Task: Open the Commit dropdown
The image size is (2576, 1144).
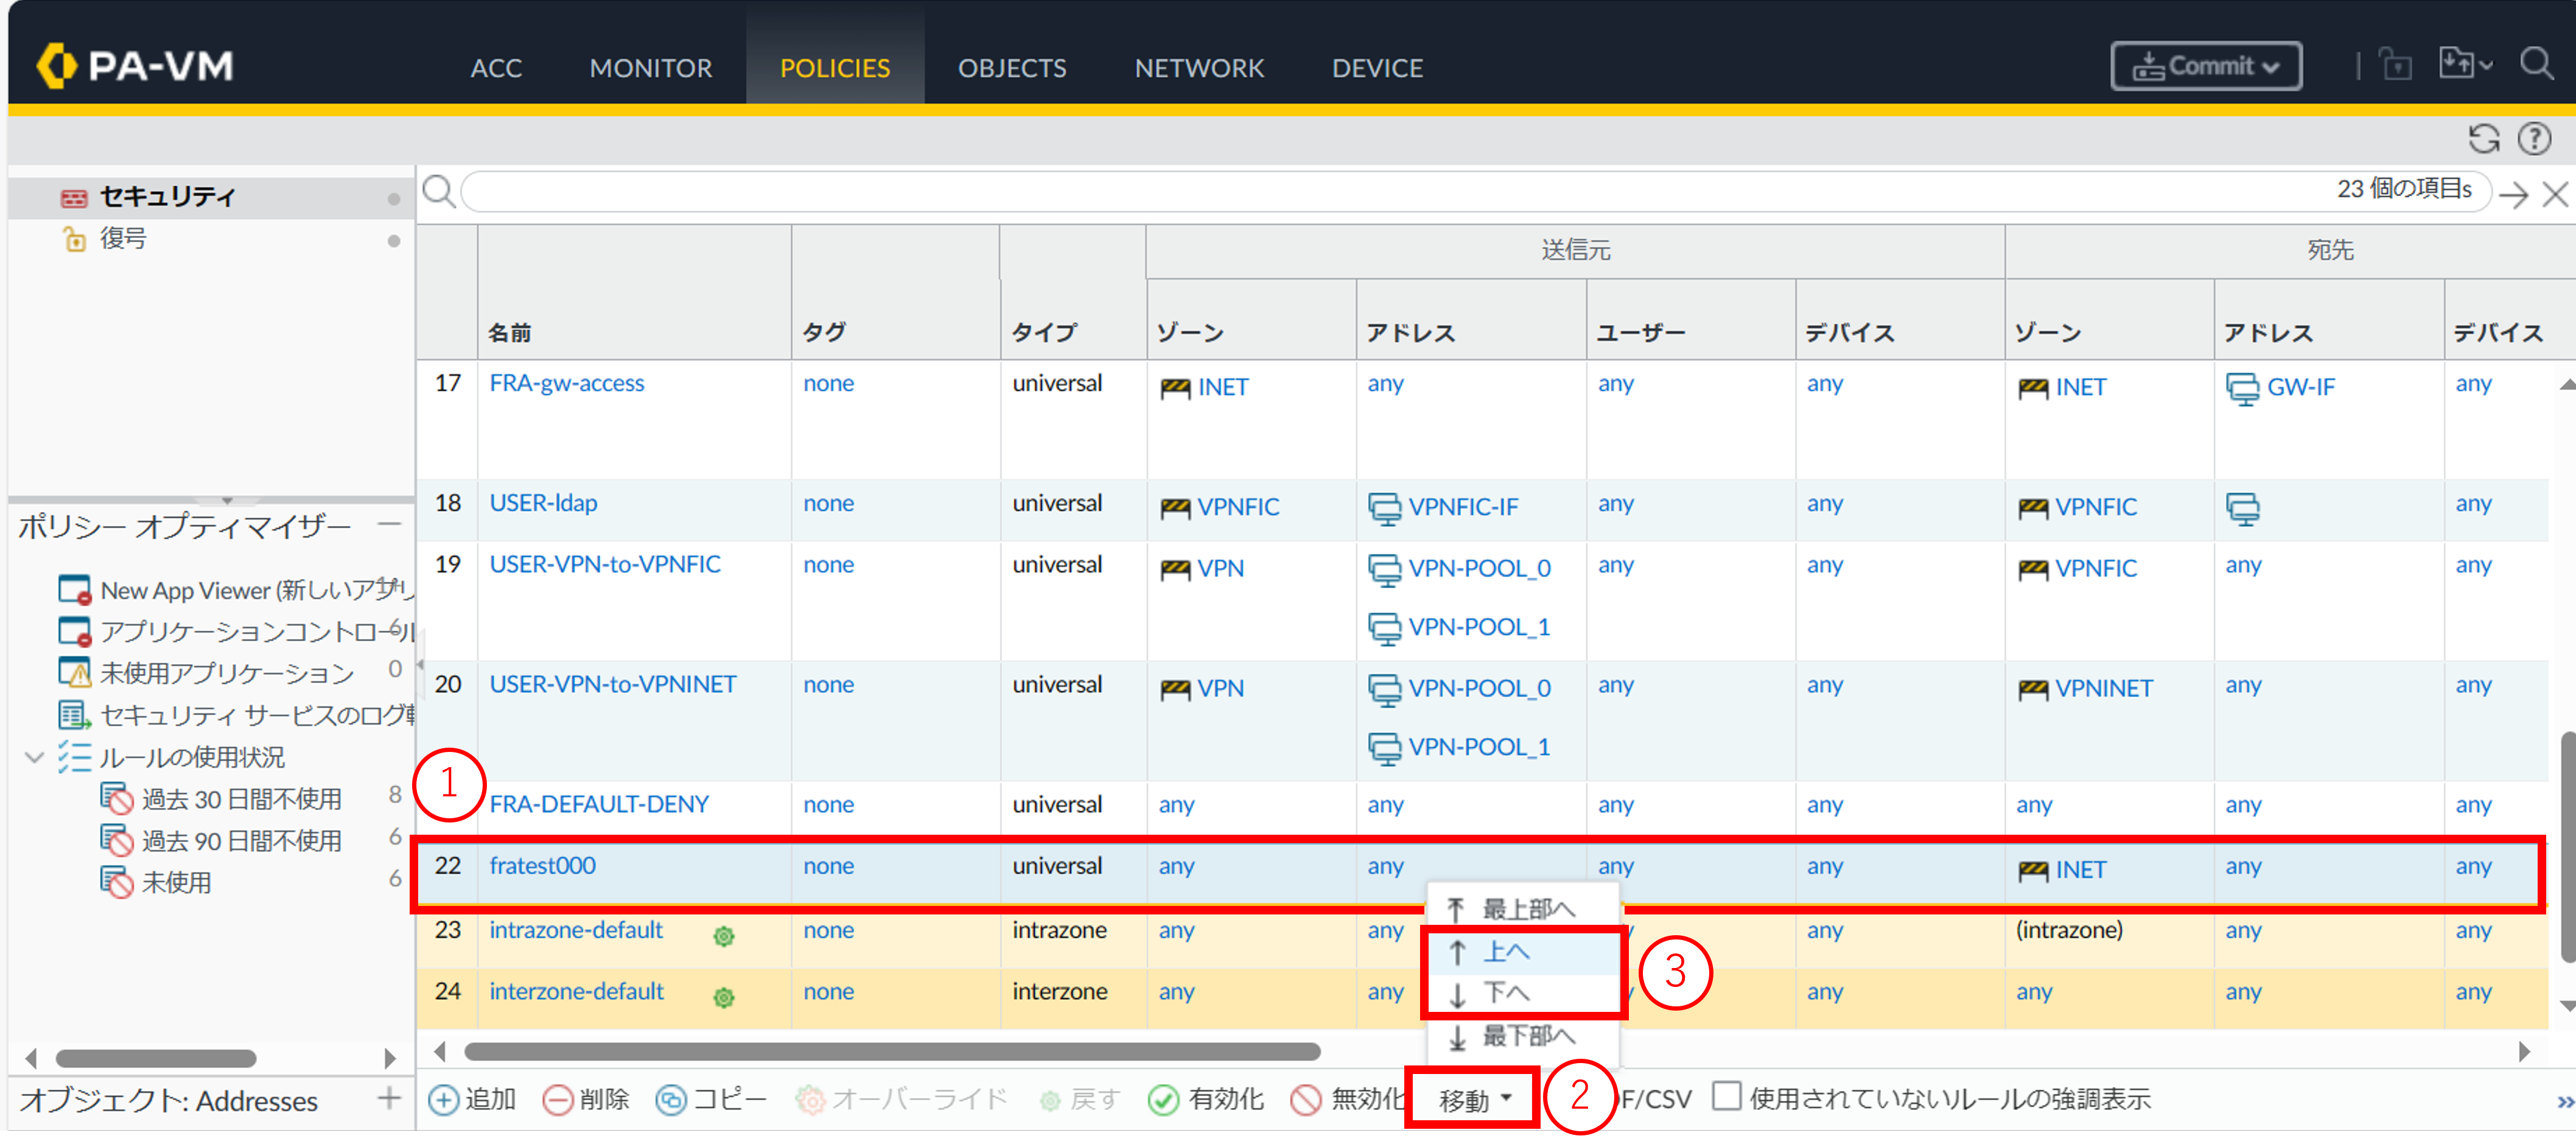Action: click(x=2205, y=66)
